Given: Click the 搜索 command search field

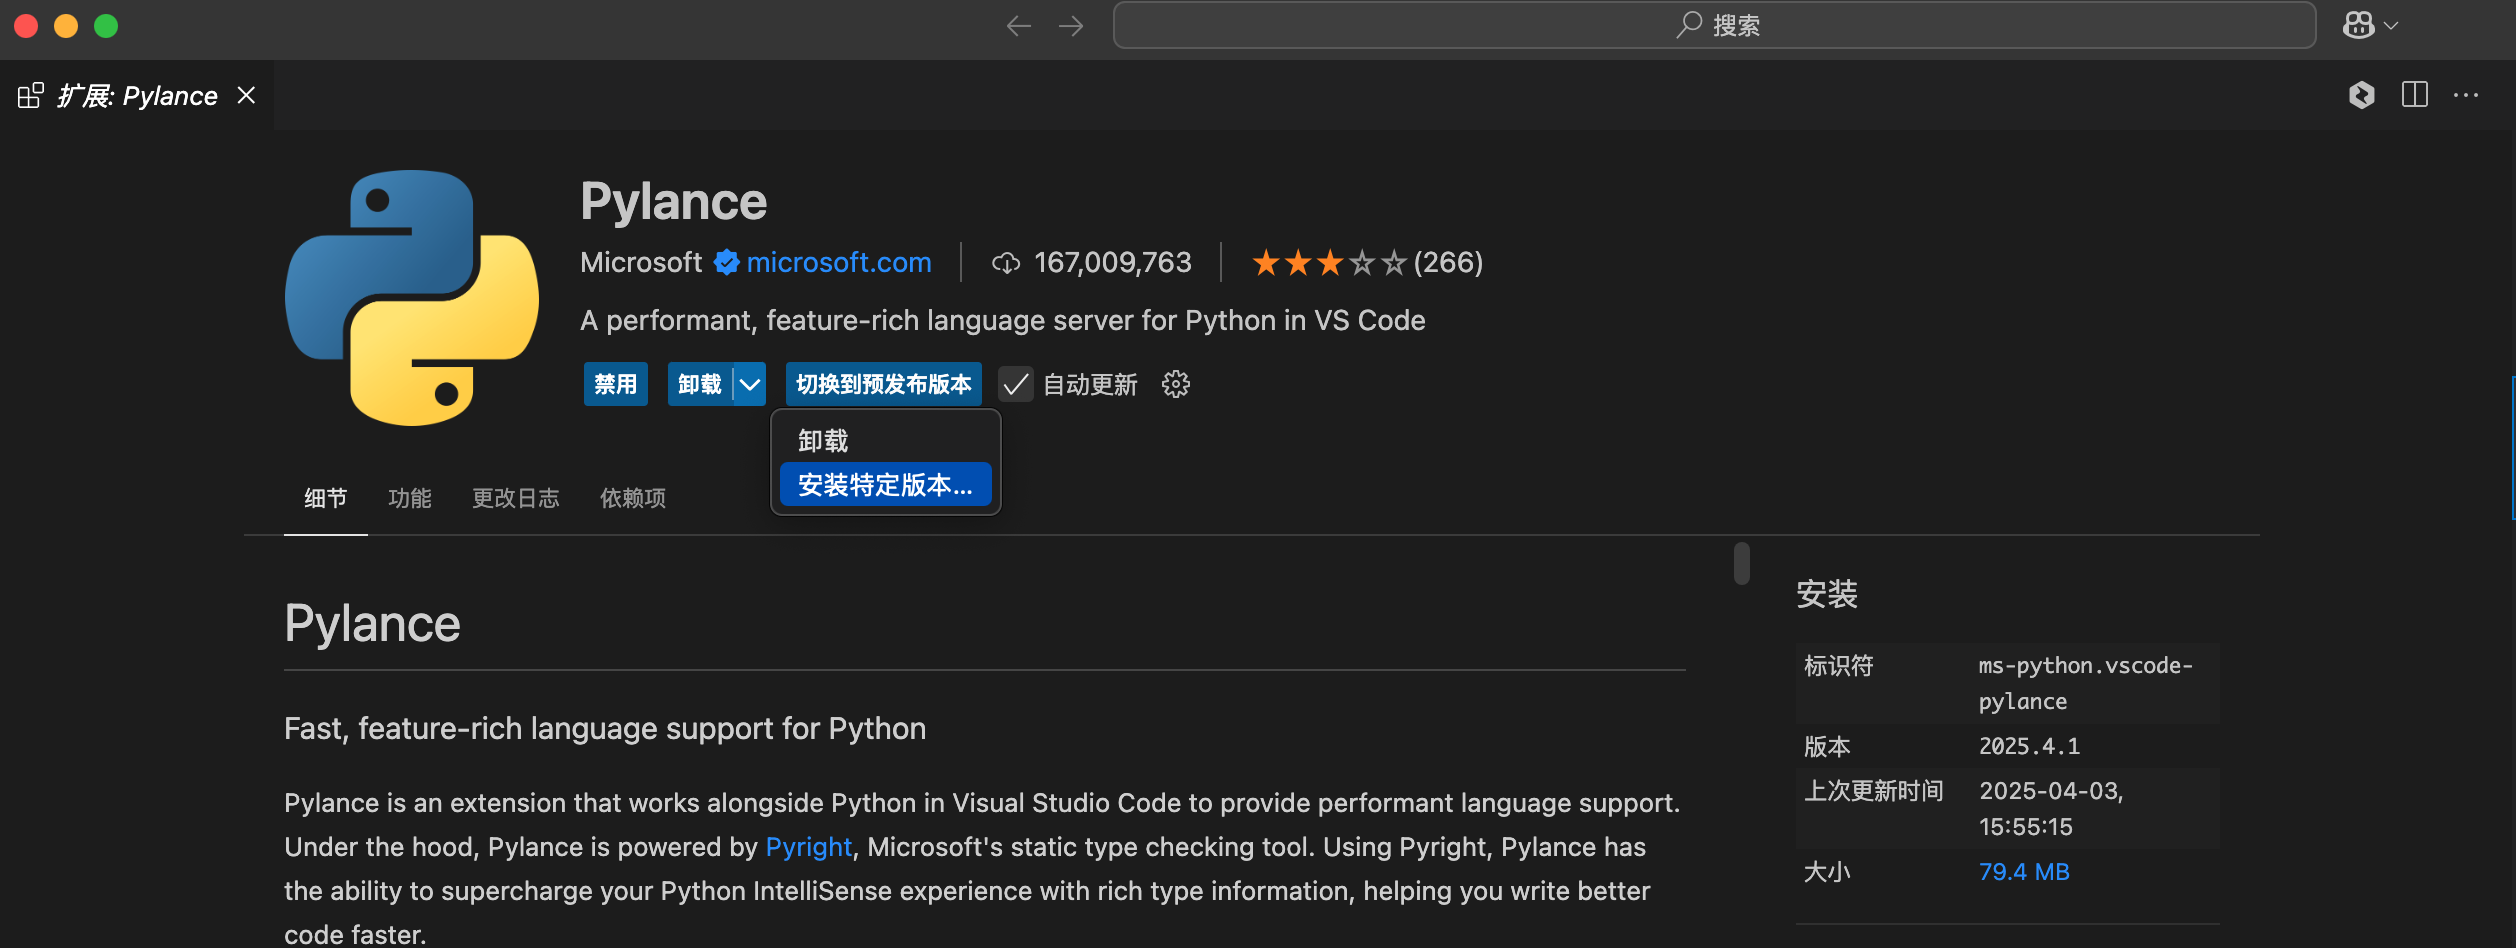Looking at the screenshot, I should coord(1714,26).
